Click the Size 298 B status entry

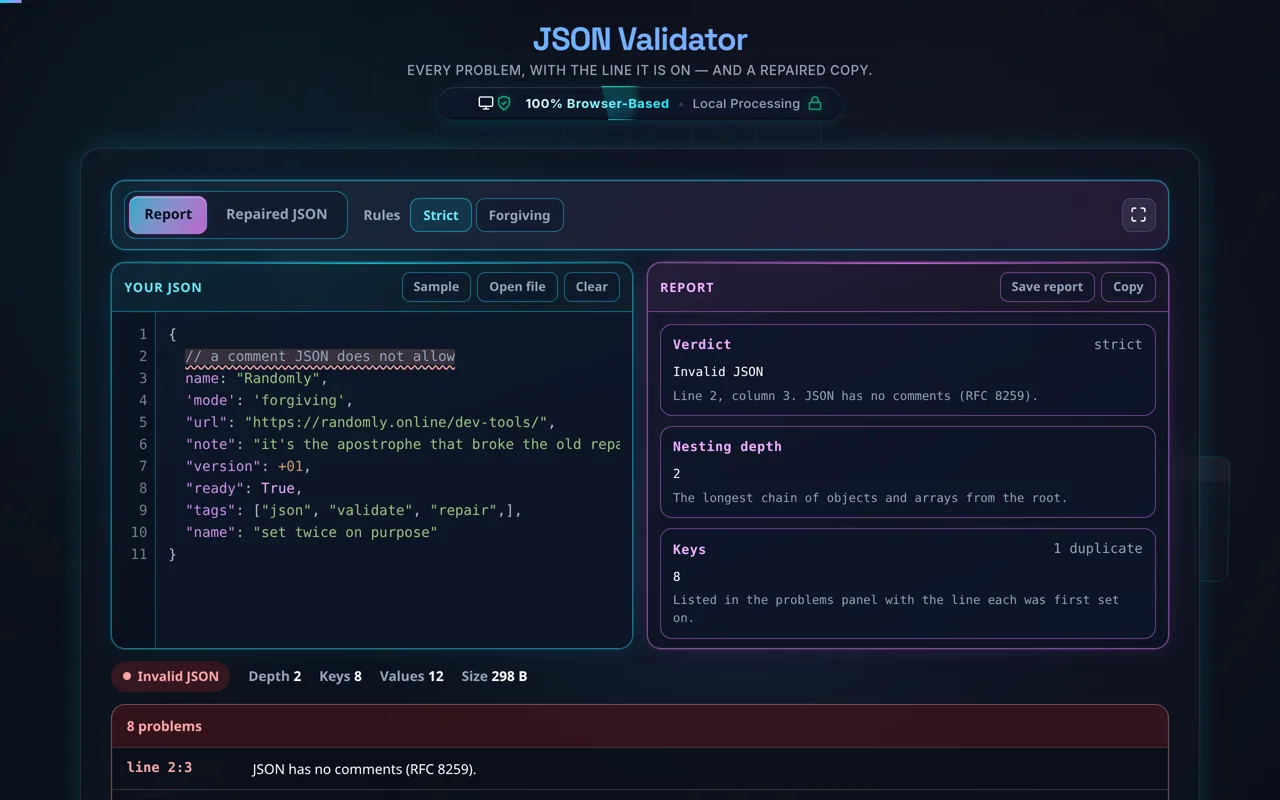[x=494, y=676]
